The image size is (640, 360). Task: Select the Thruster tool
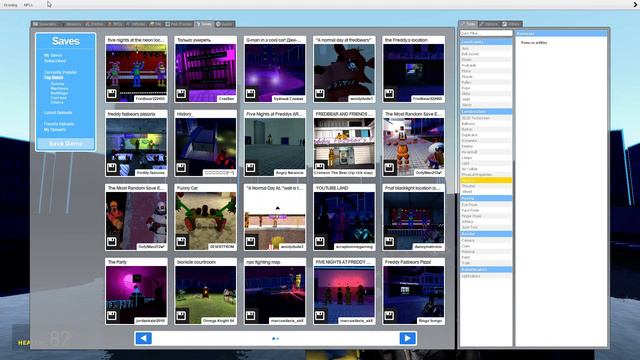tap(486, 186)
